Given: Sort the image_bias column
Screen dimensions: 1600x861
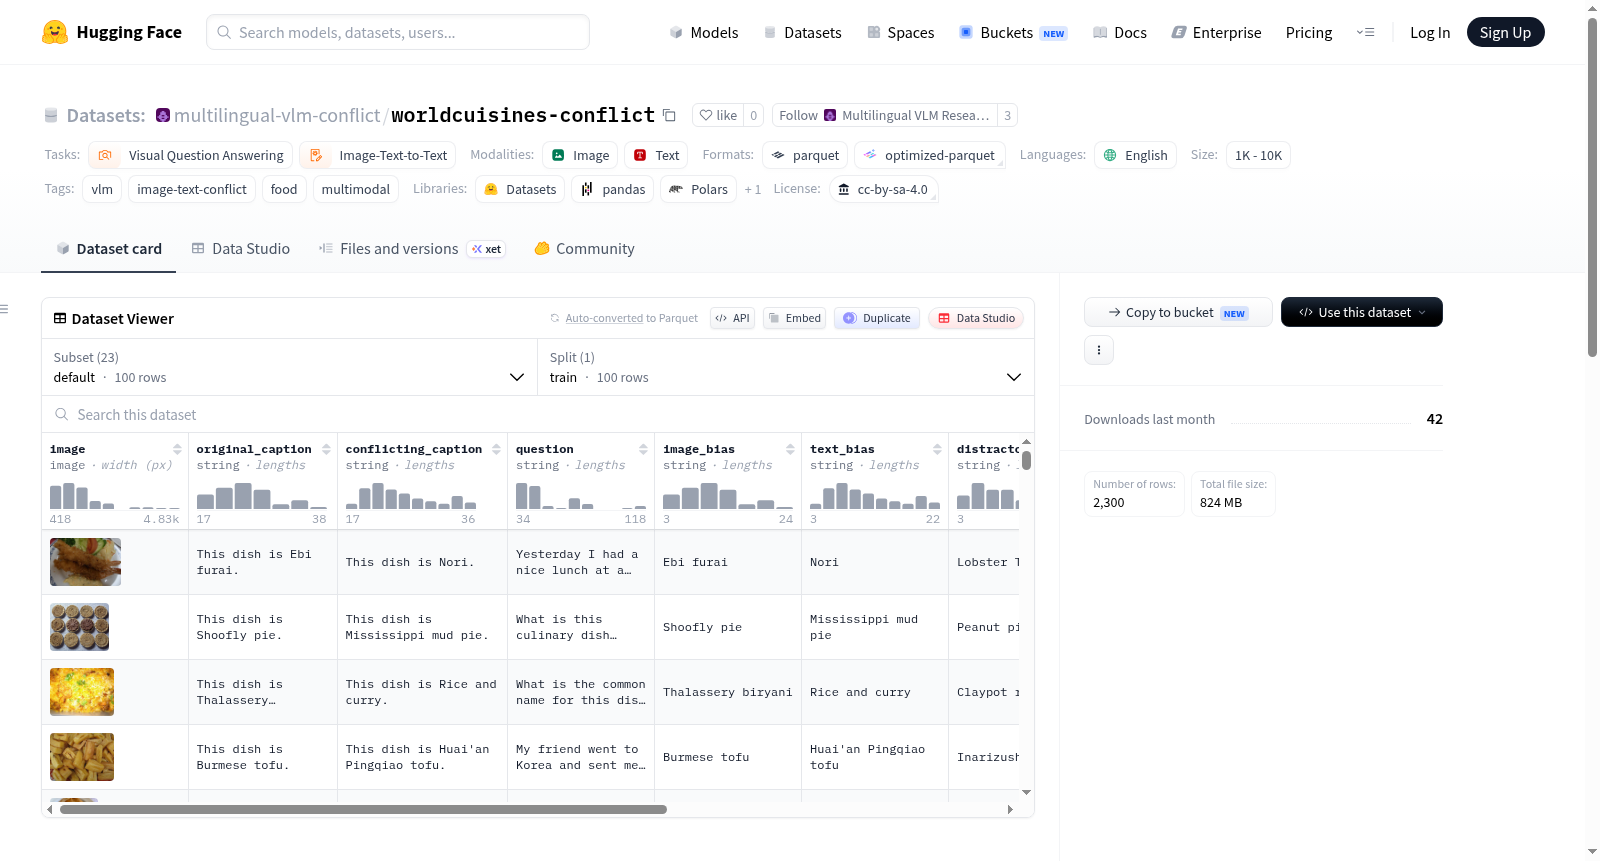Looking at the screenshot, I should click(790, 449).
